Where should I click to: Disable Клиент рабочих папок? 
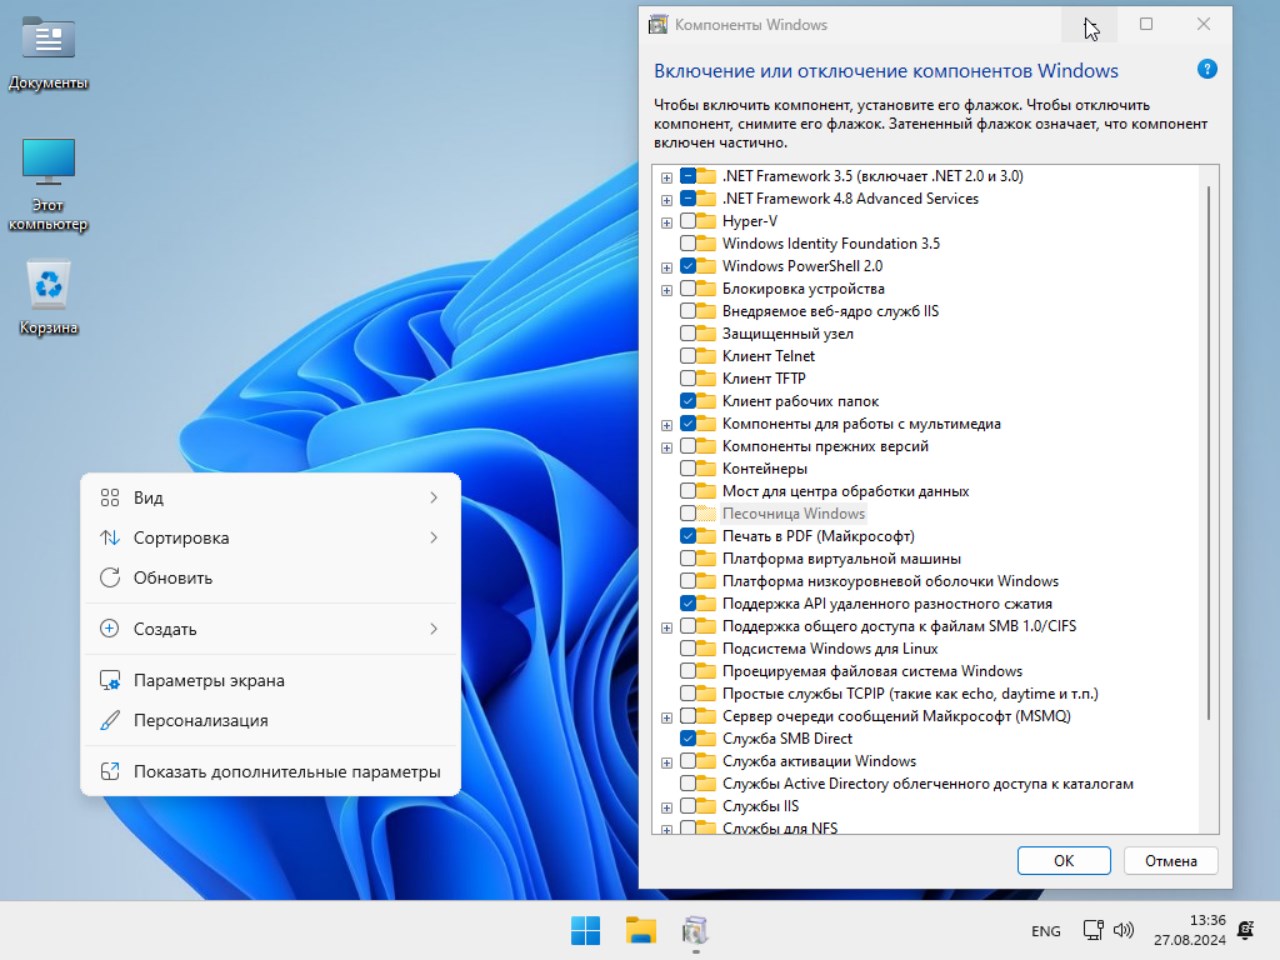(689, 401)
